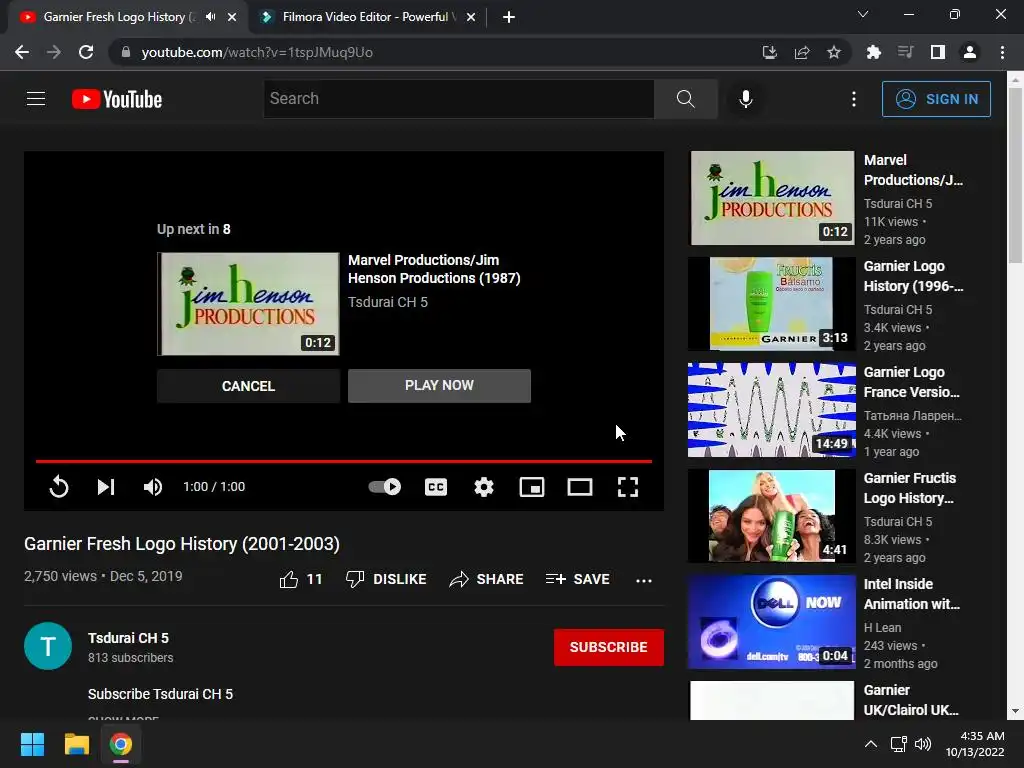Open Marvel Productions sidebar video thumbnail
This screenshot has width=1024, height=768.
click(x=772, y=198)
